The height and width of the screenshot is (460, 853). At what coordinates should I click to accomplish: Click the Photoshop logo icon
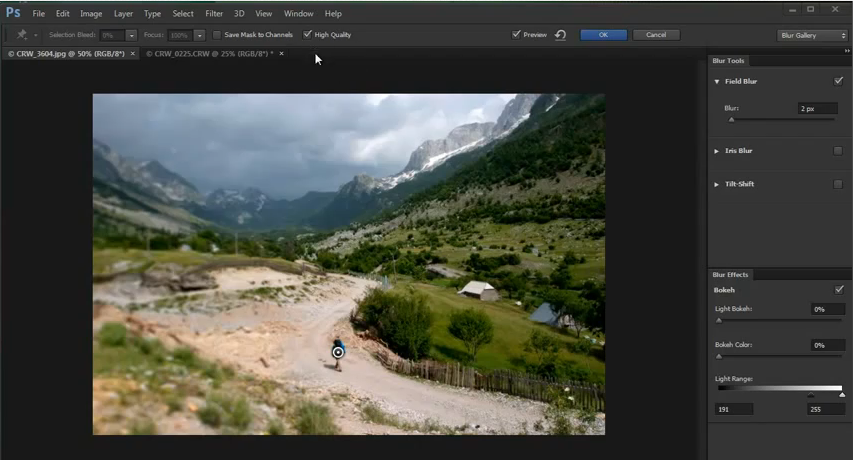click(13, 13)
